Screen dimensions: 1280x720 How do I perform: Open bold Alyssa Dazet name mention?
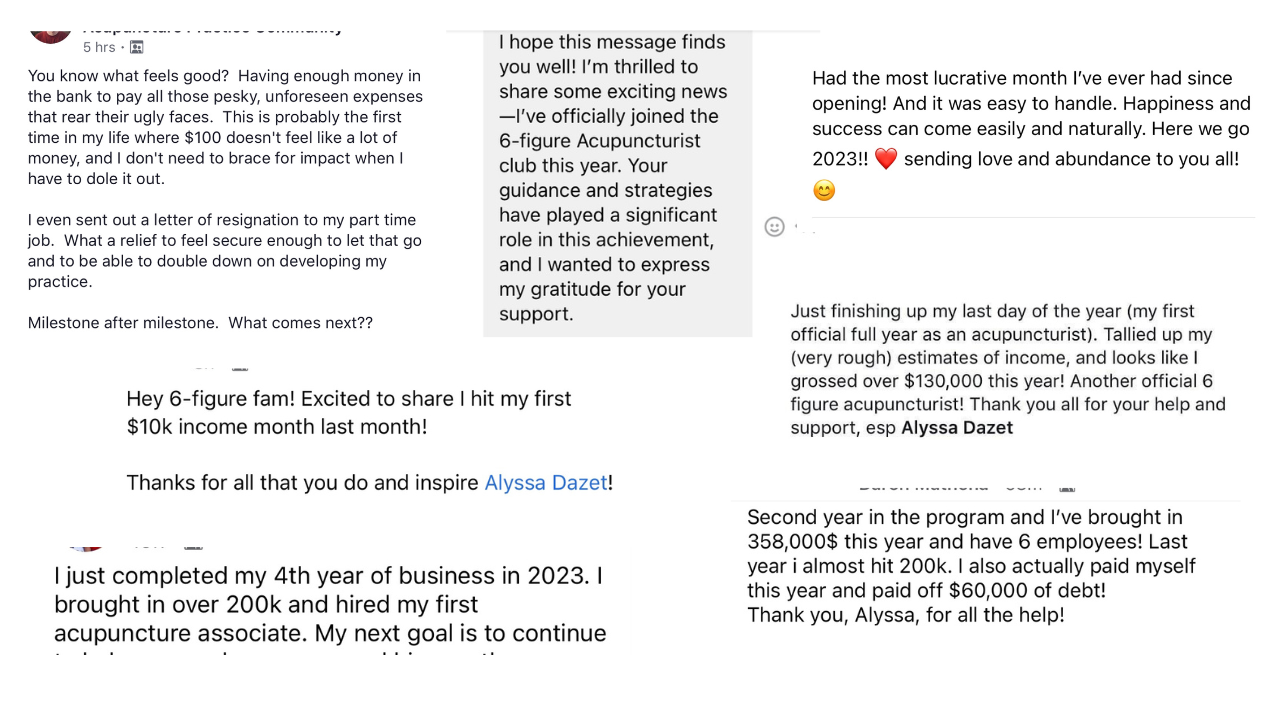(x=957, y=428)
